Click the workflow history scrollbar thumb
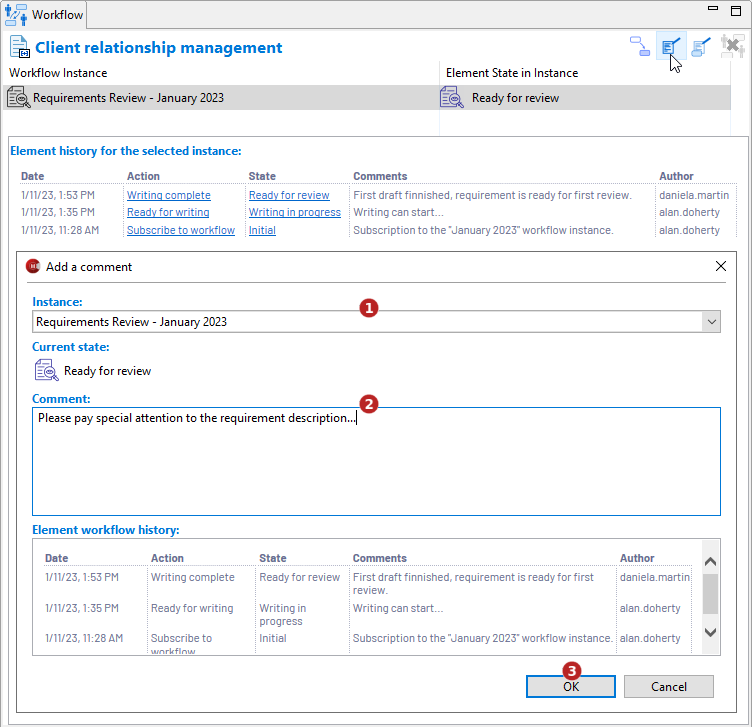Image resolution: width=752 pixels, height=727 pixels. click(711, 594)
